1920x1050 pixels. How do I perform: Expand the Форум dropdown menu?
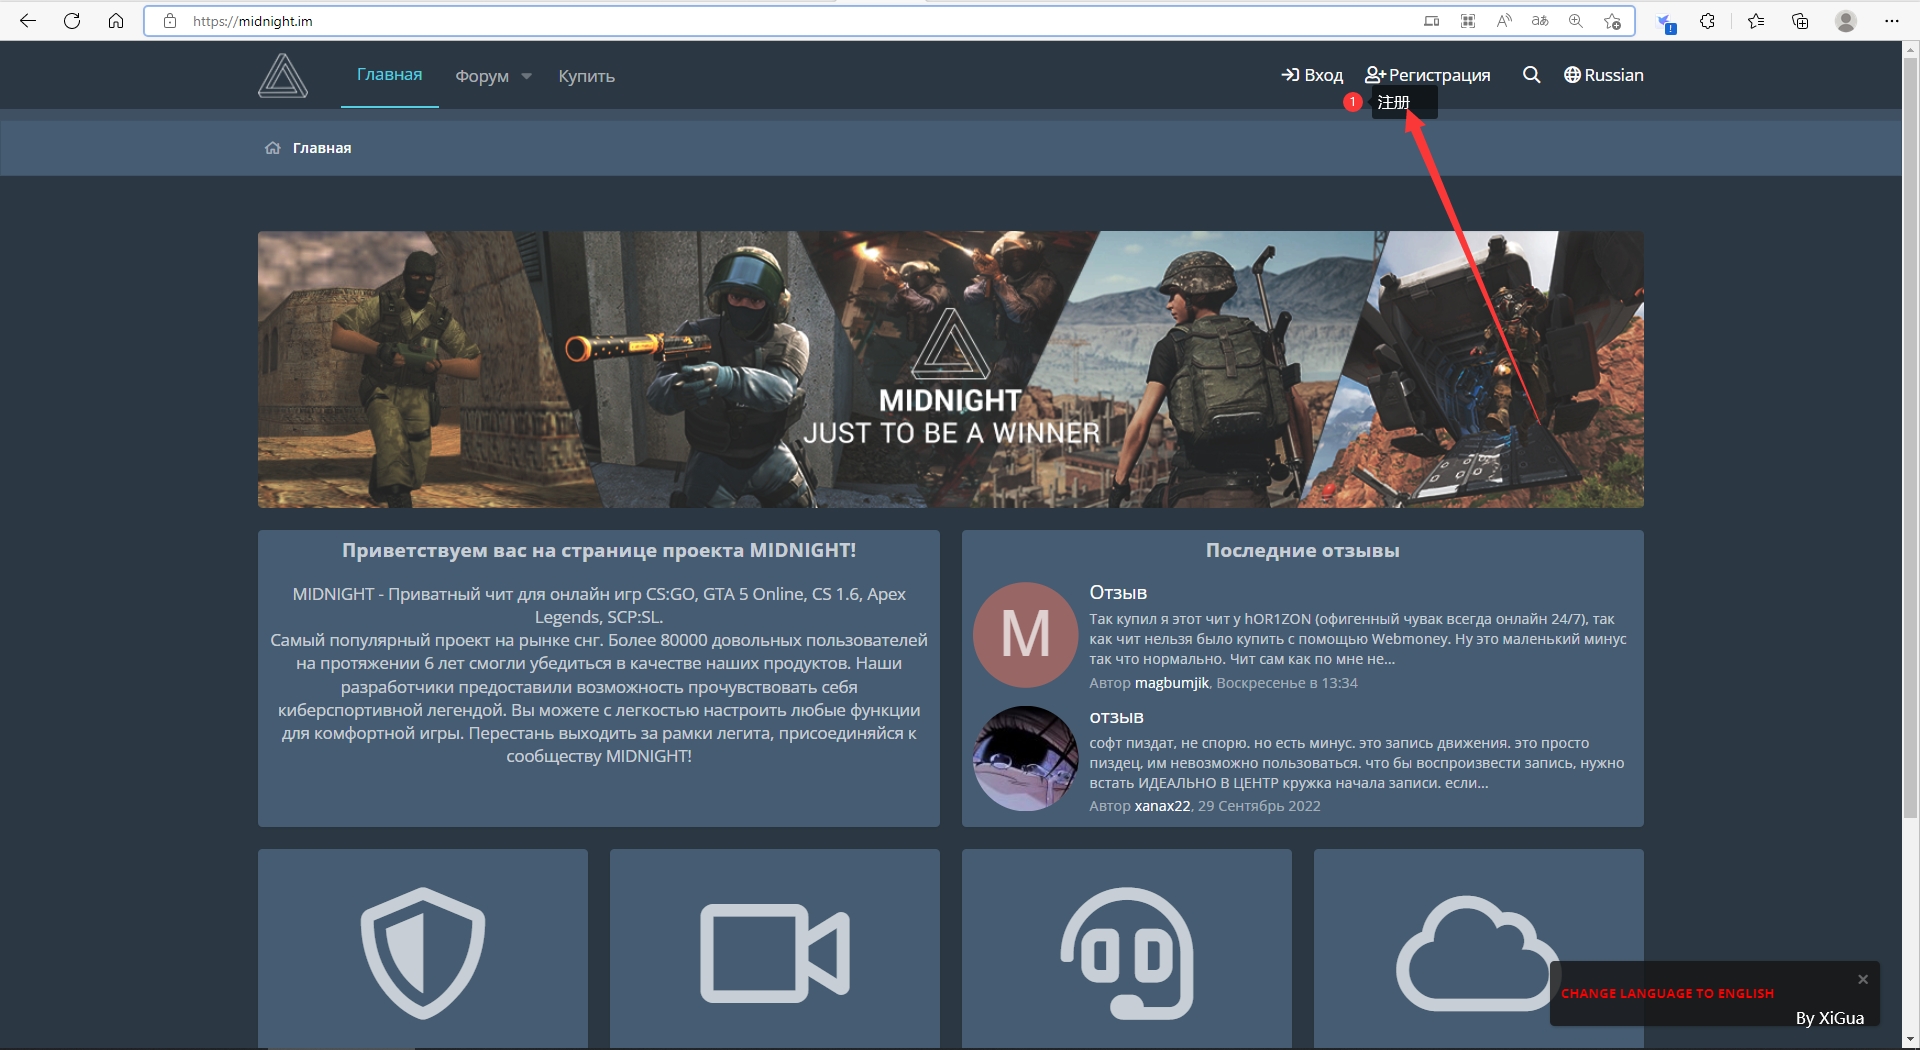(x=493, y=76)
